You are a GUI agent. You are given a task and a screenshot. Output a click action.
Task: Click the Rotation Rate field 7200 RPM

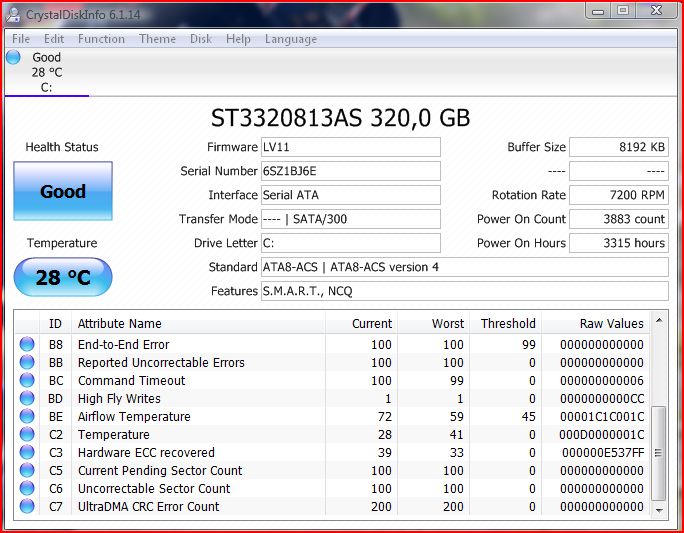[x=619, y=195]
